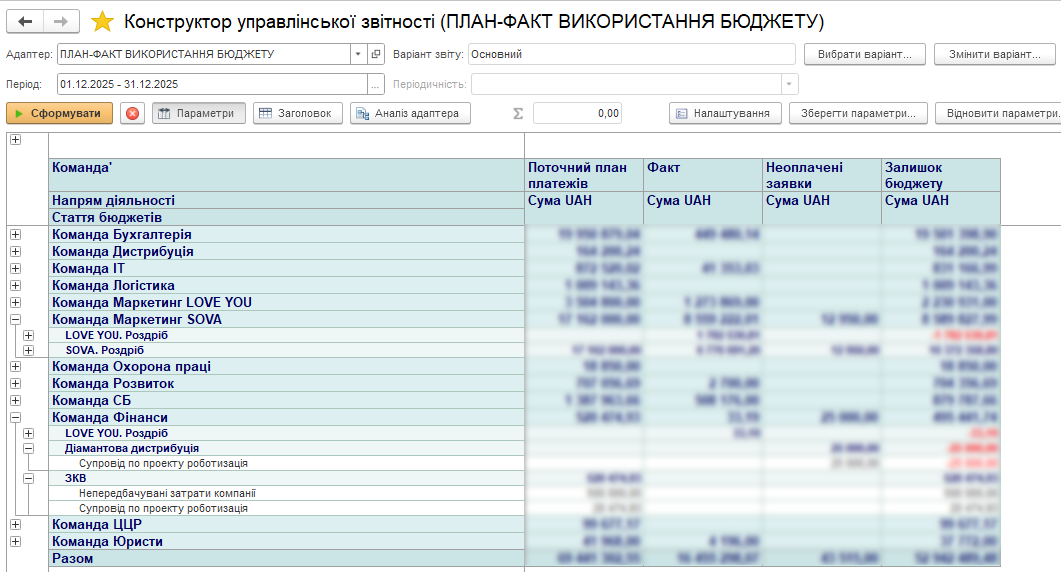
Task: Collapse Діамантова дистрибуція subgroup
Action: [28, 448]
